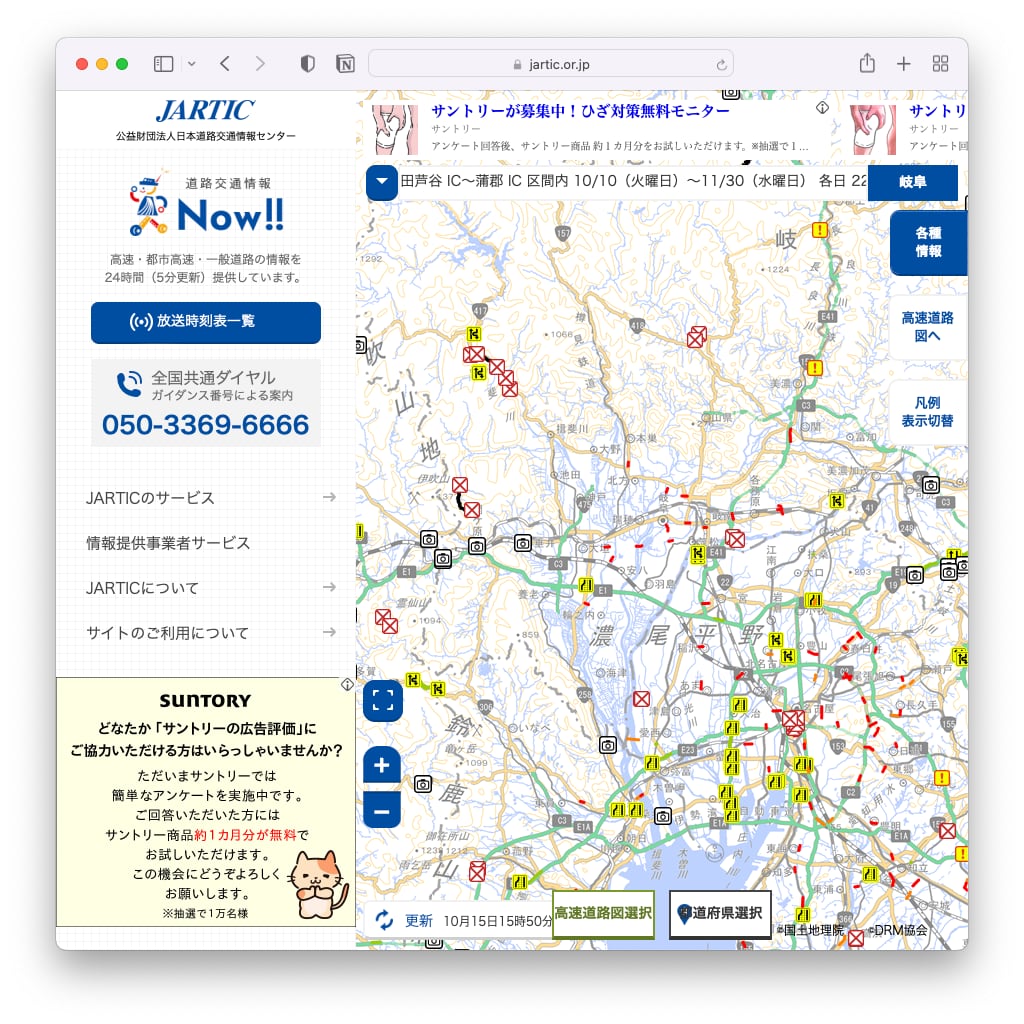Open Safari share icon

867,64
